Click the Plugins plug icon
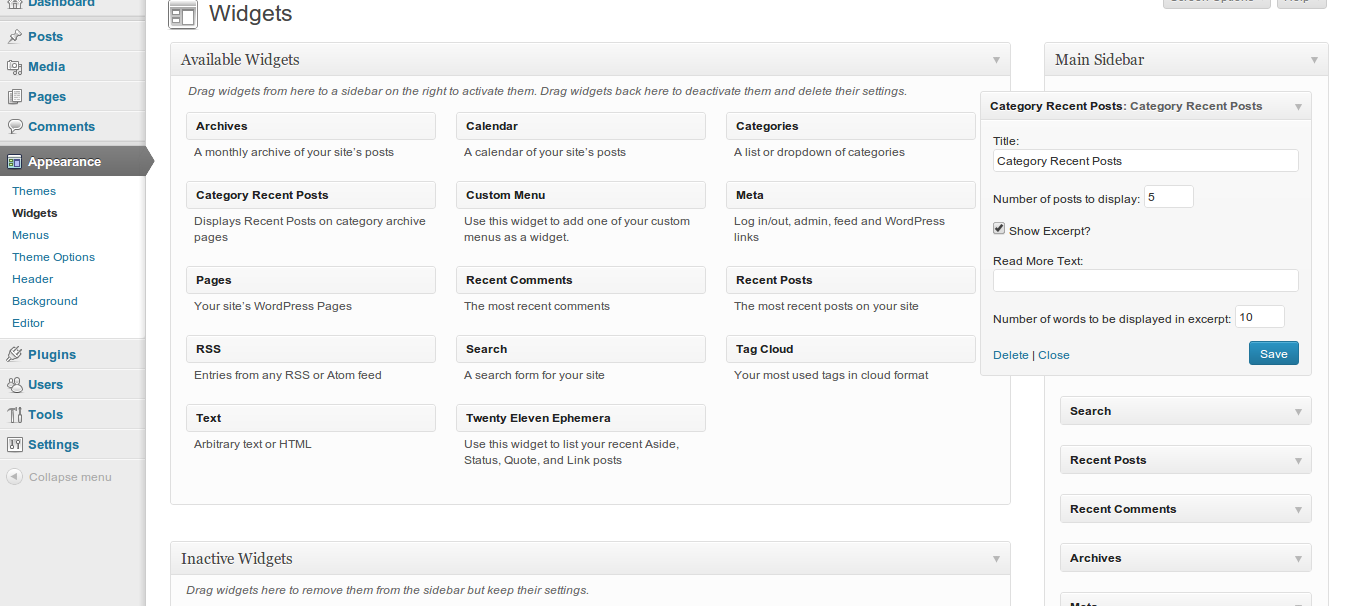The image size is (1346, 606). click(x=14, y=355)
